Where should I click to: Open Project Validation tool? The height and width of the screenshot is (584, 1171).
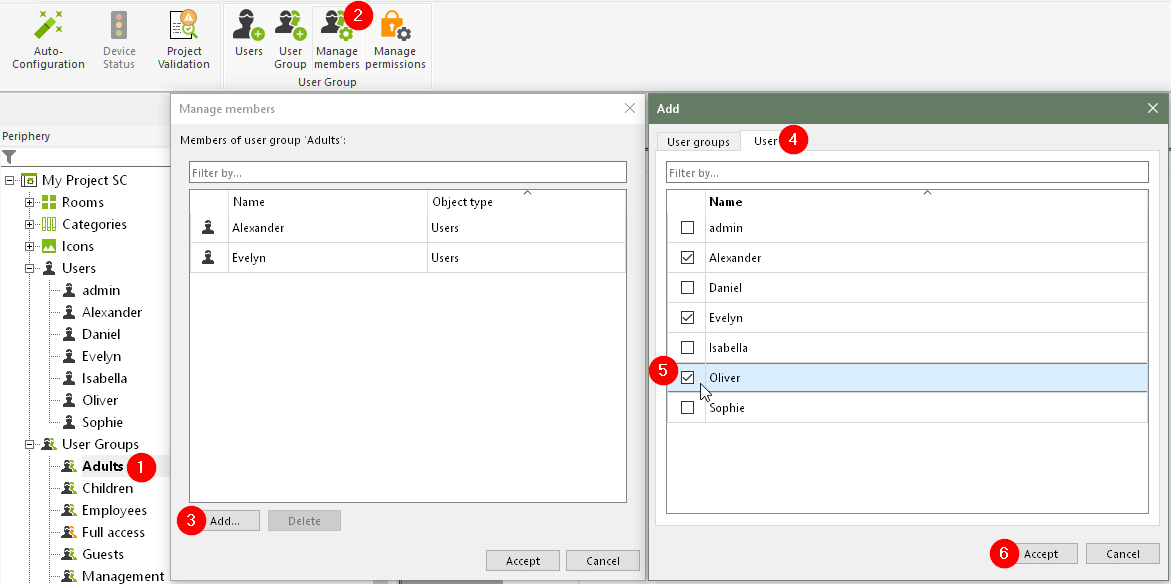coord(183,26)
